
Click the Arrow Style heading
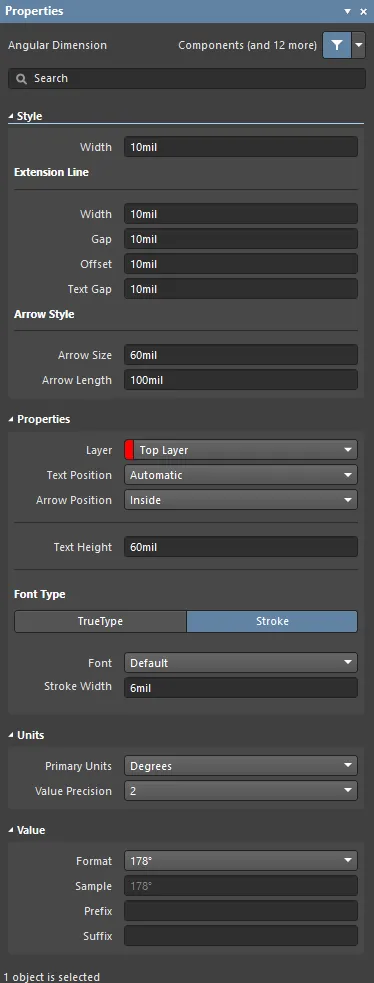pos(44,315)
